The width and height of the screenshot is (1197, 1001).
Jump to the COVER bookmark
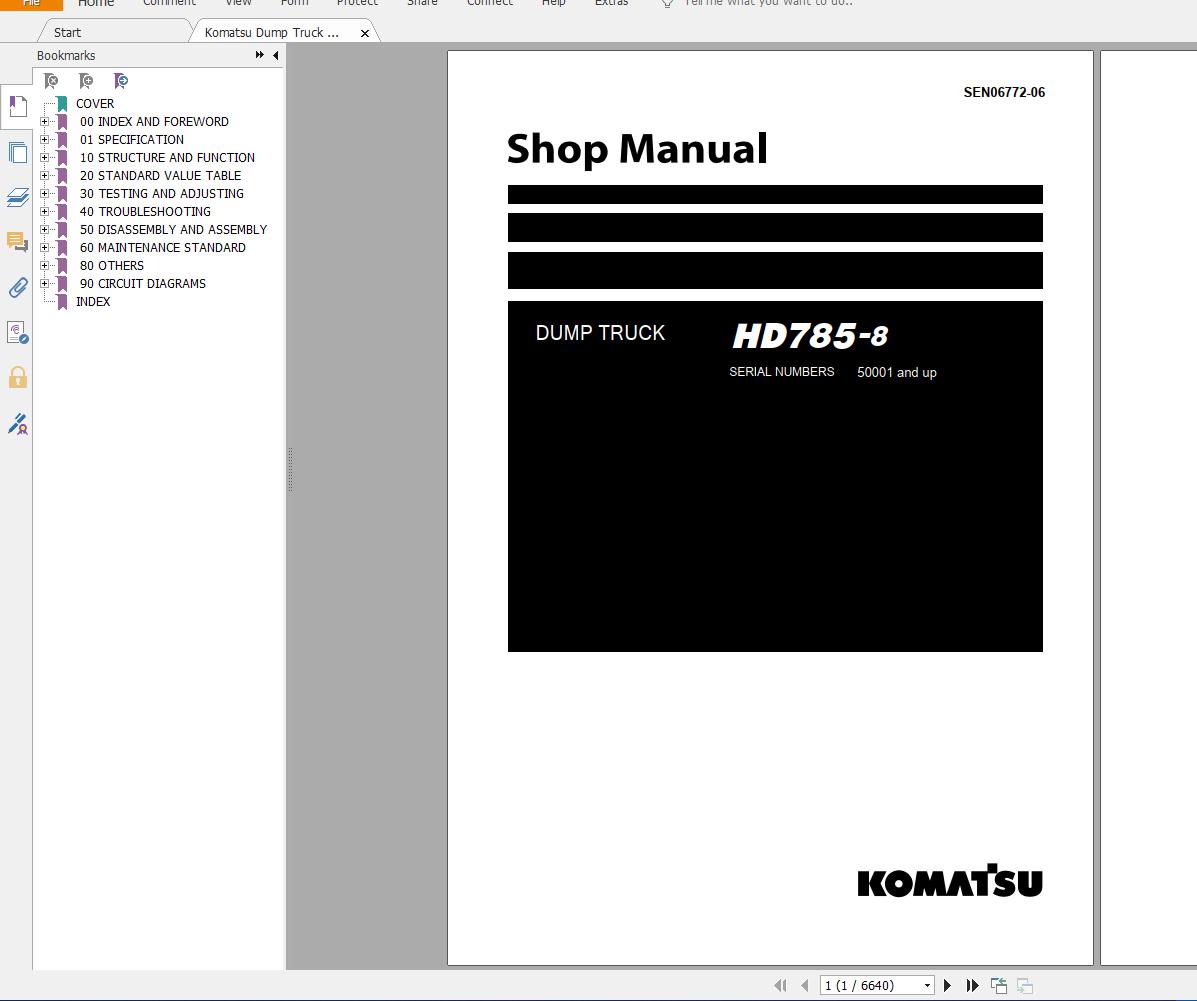click(x=95, y=104)
